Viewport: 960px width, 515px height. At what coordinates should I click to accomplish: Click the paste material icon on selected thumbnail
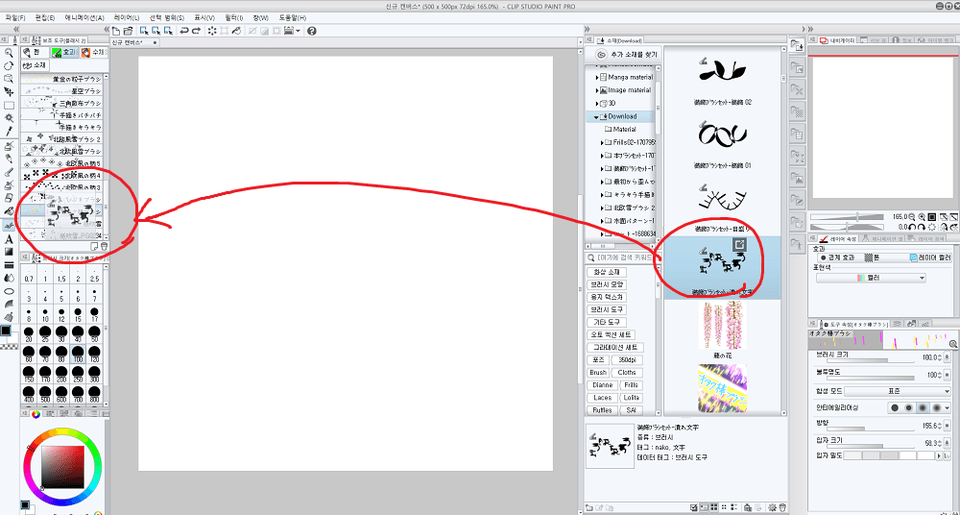[740, 244]
